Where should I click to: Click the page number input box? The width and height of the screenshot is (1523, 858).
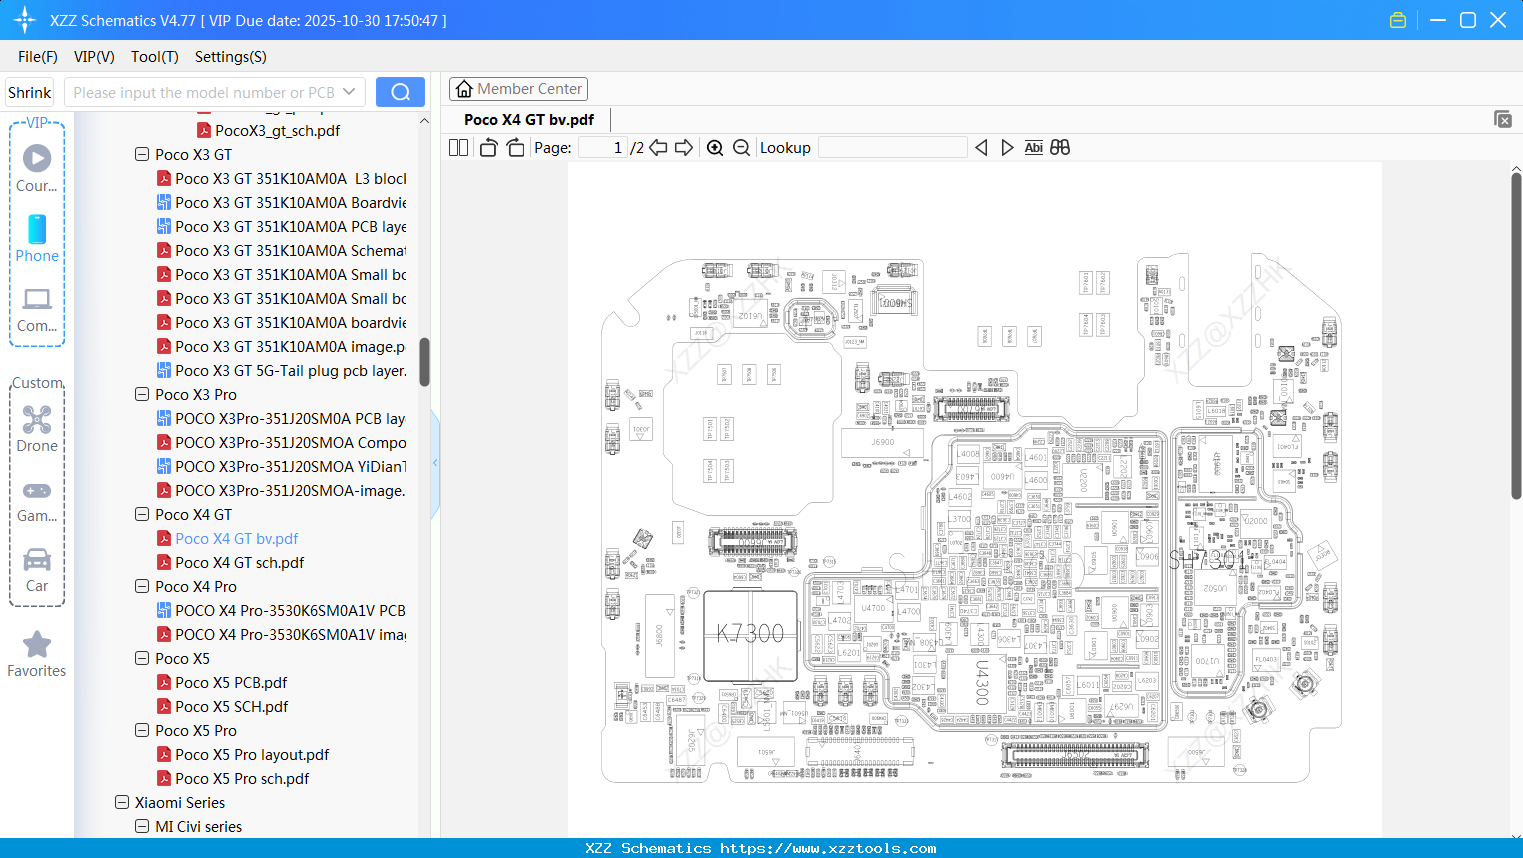click(x=603, y=147)
